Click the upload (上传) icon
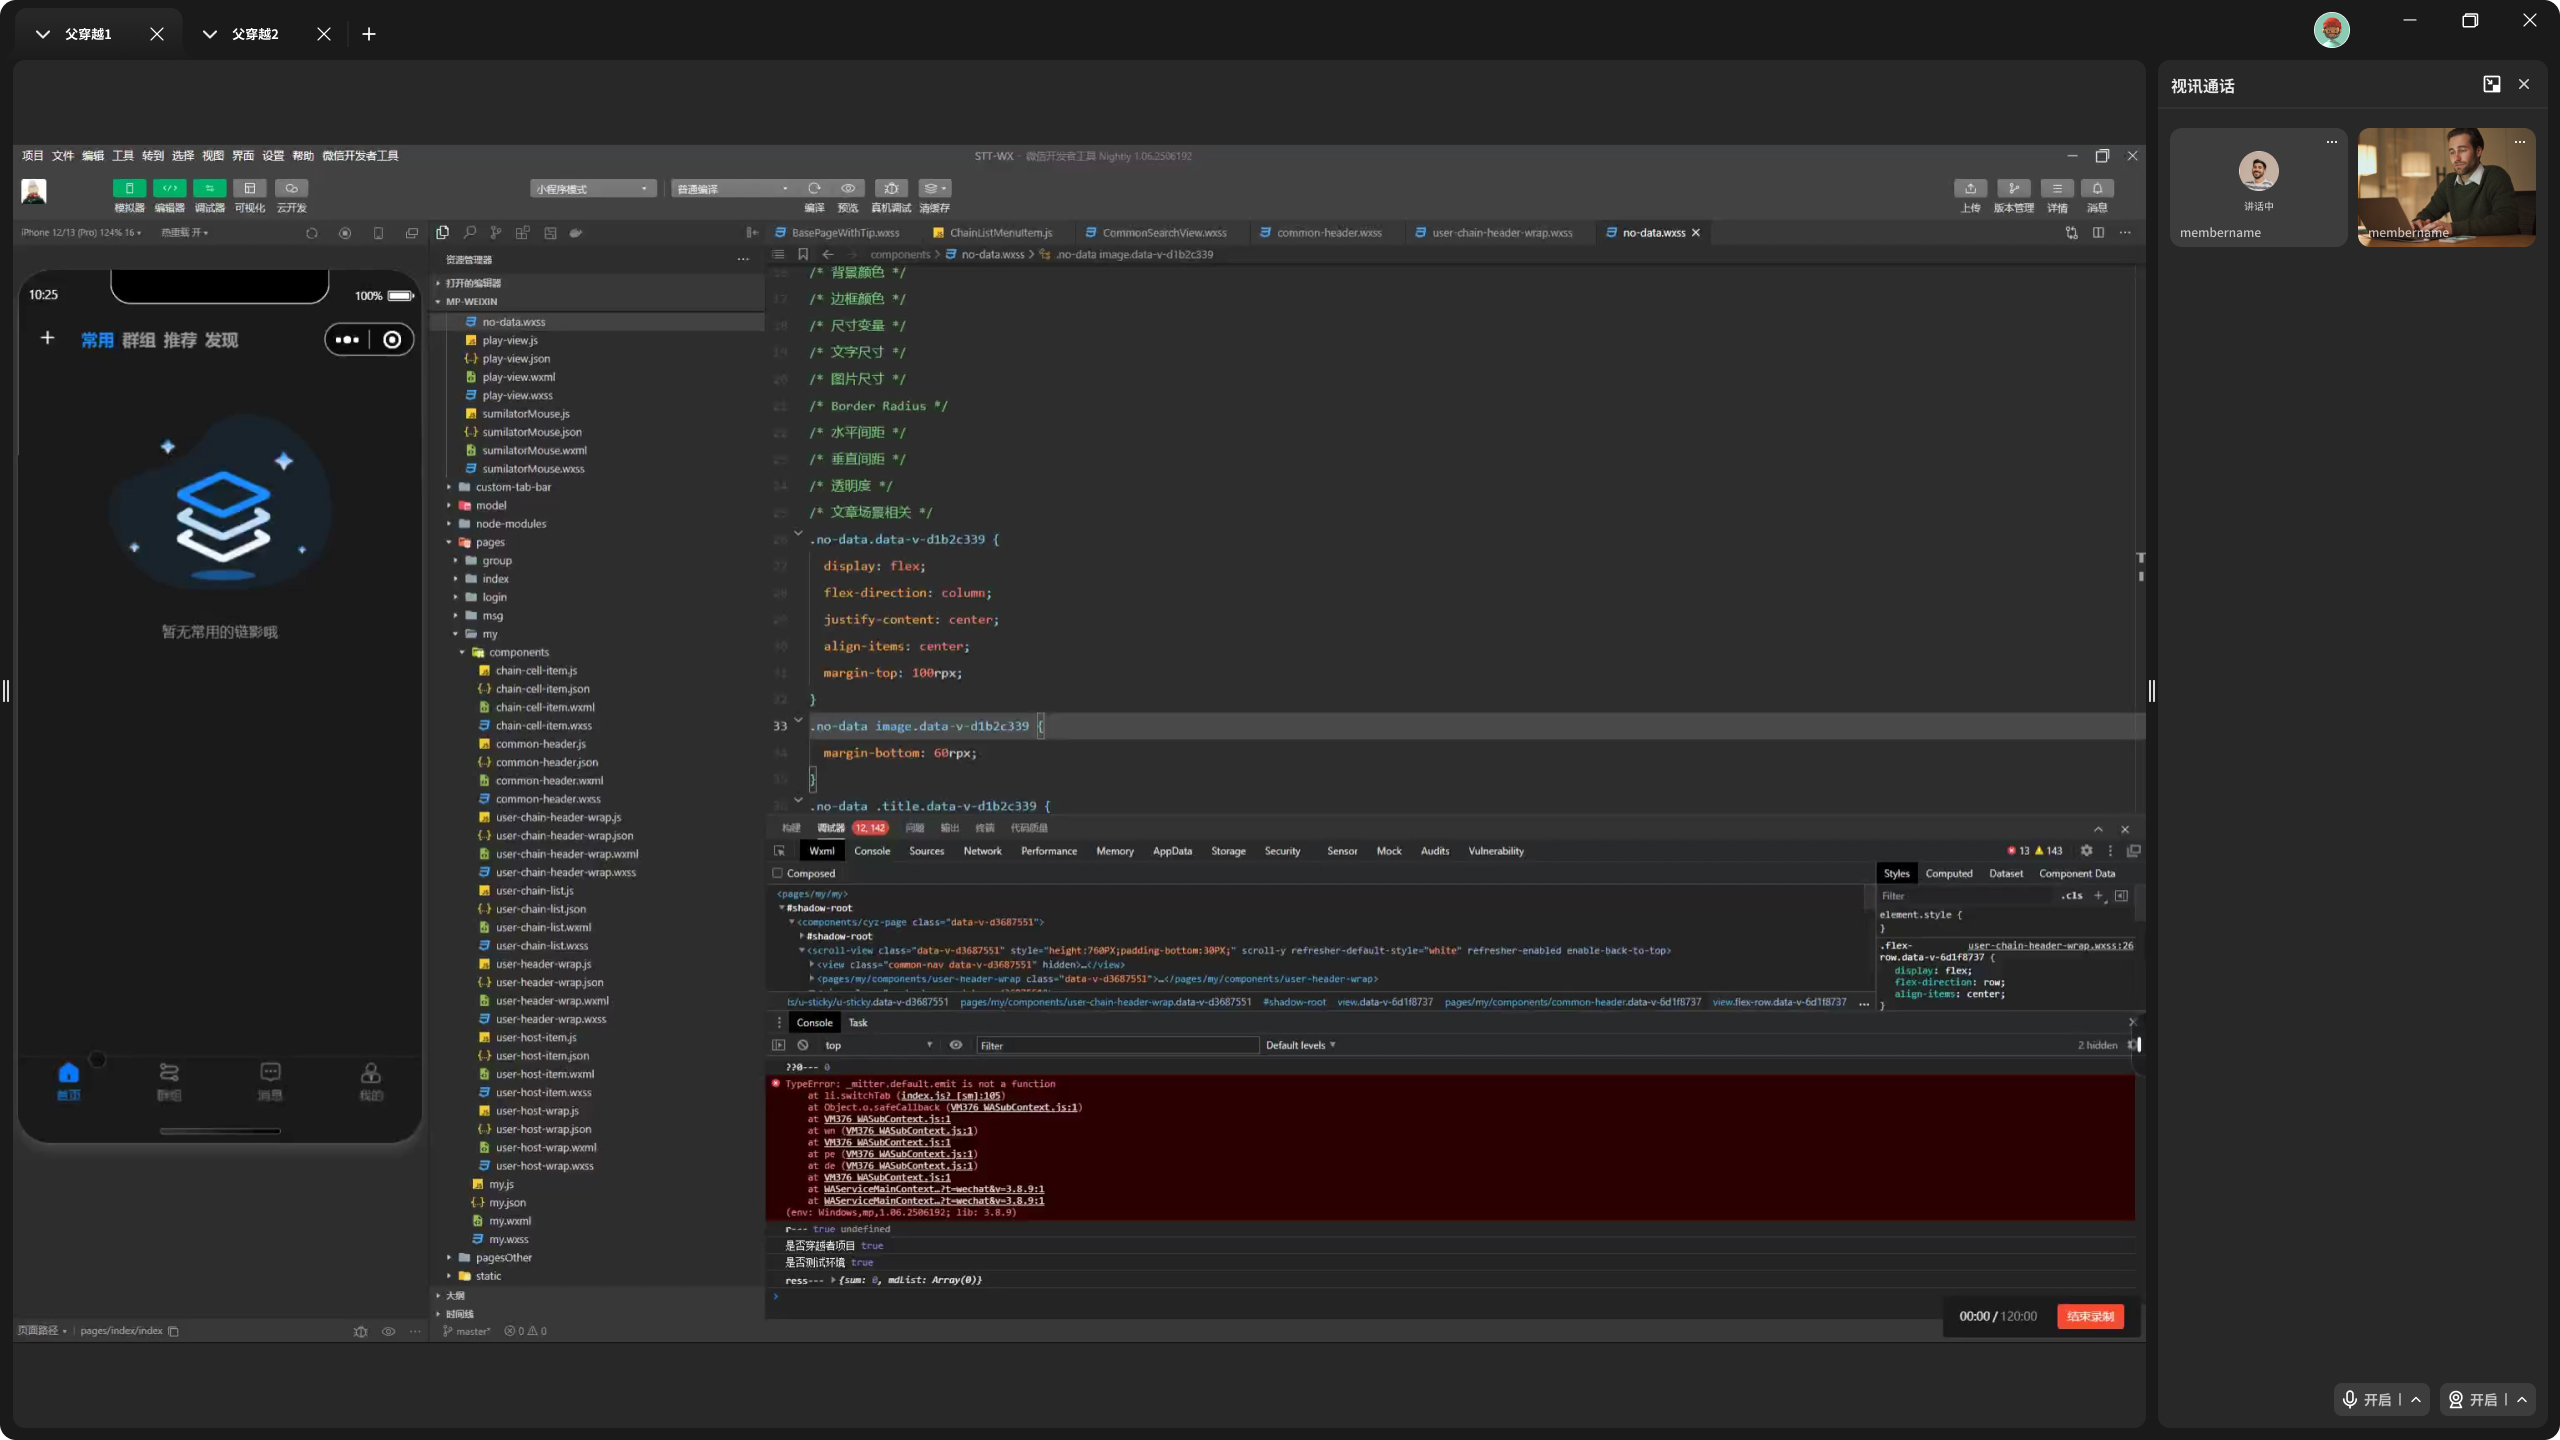Image resolution: width=2560 pixels, height=1440 pixels. click(x=1970, y=188)
